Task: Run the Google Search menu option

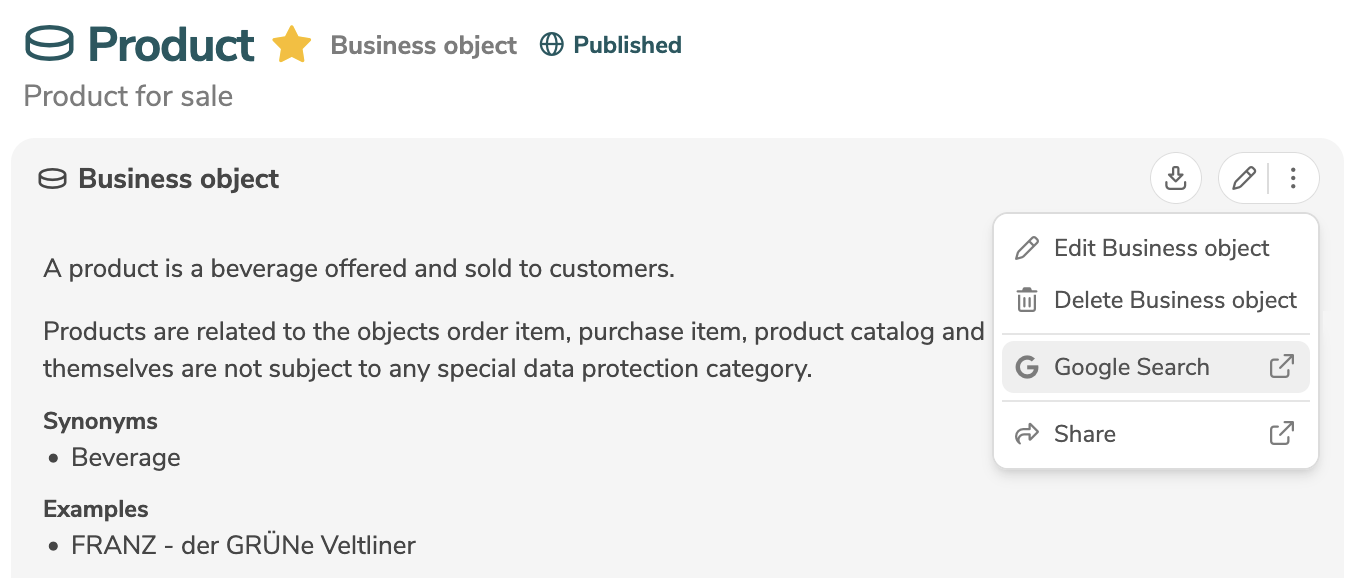Action: pos(1130,367)
